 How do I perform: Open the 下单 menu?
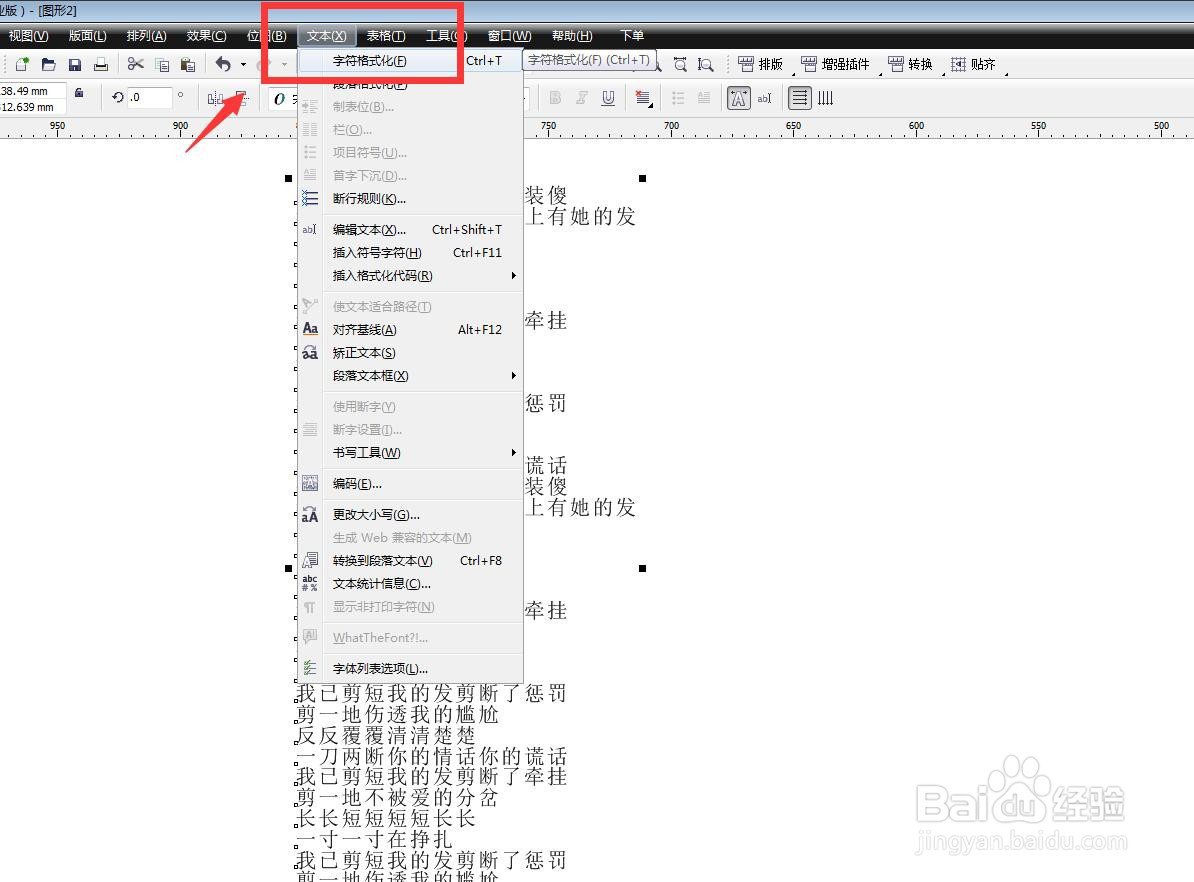pos(631,36)
